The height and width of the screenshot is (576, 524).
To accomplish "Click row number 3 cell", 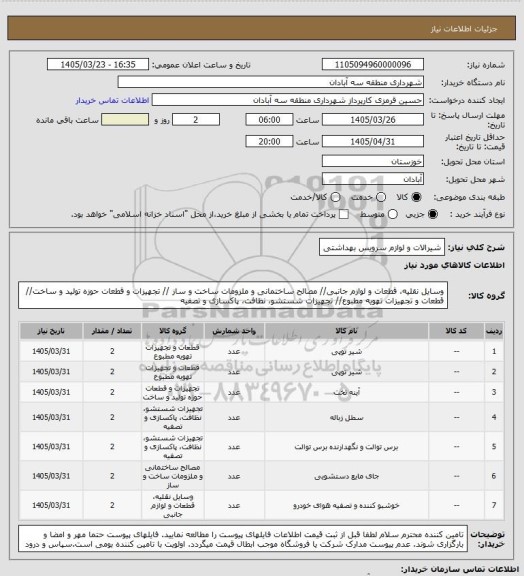I will [x=494, y=392].
